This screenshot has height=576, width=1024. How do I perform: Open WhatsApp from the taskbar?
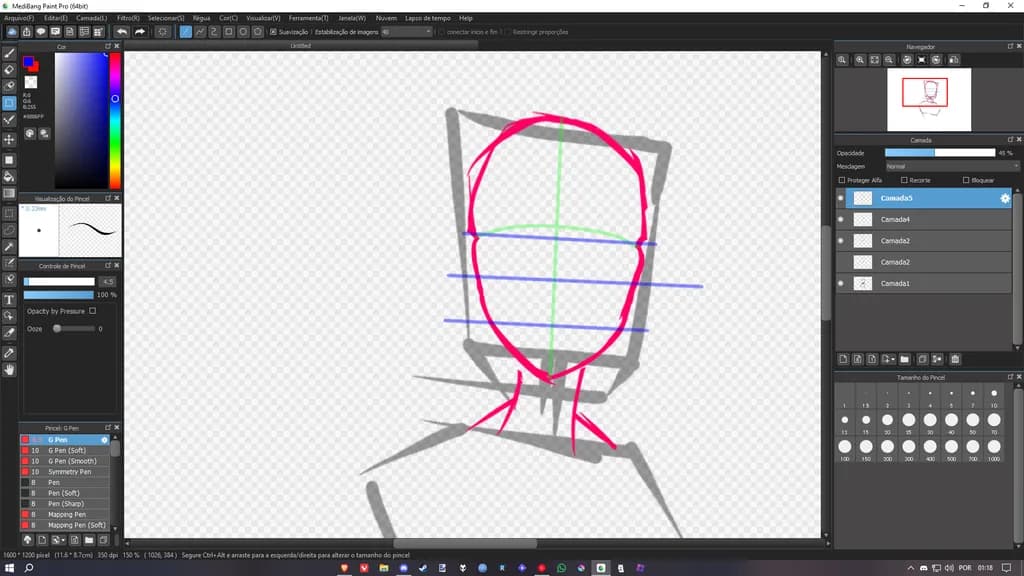562,568
